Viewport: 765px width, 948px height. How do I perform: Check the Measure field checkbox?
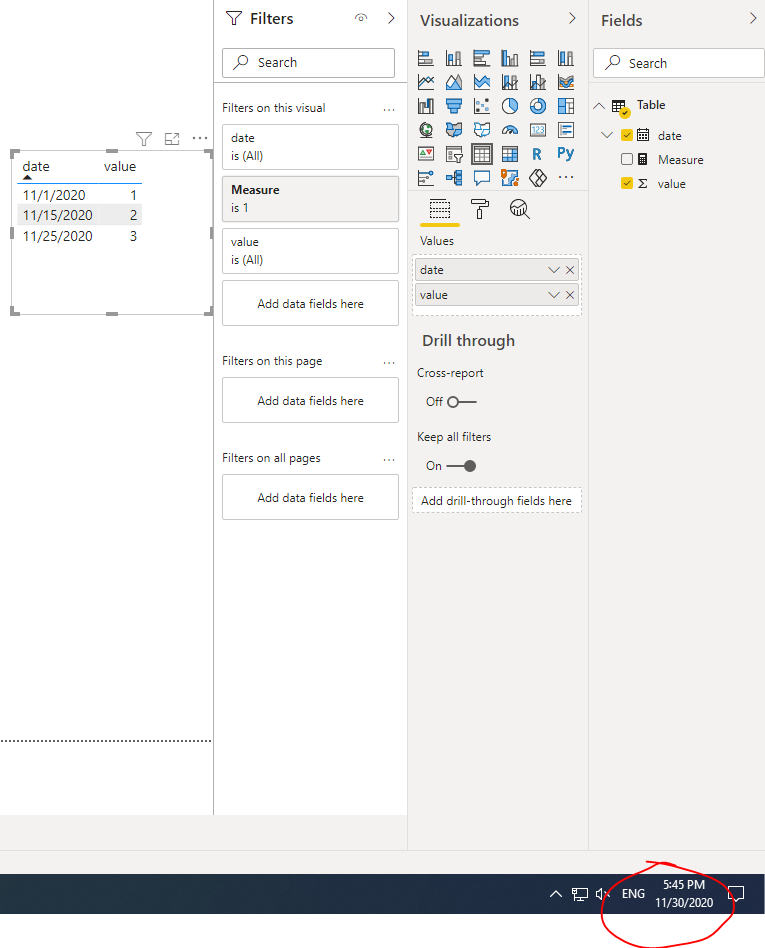[x=627, y=159]
